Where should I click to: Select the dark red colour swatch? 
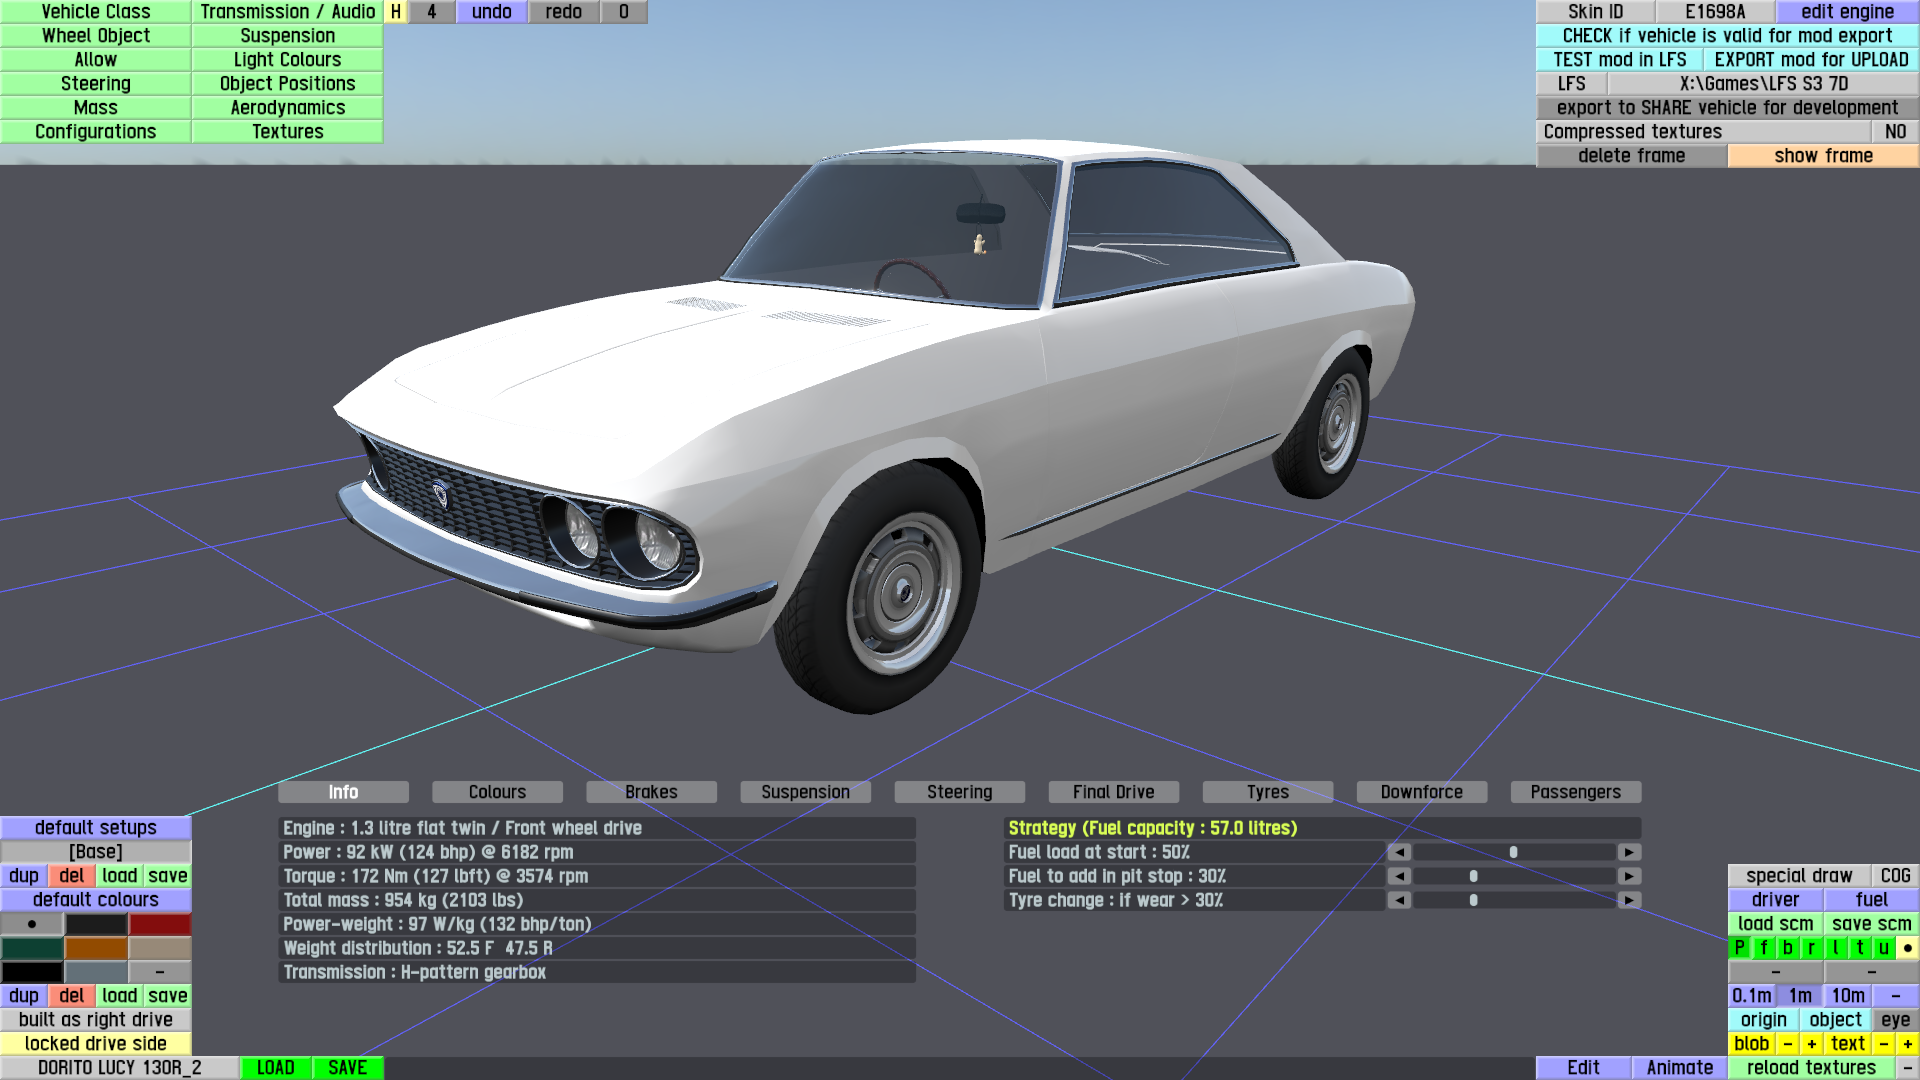(159, 924)
